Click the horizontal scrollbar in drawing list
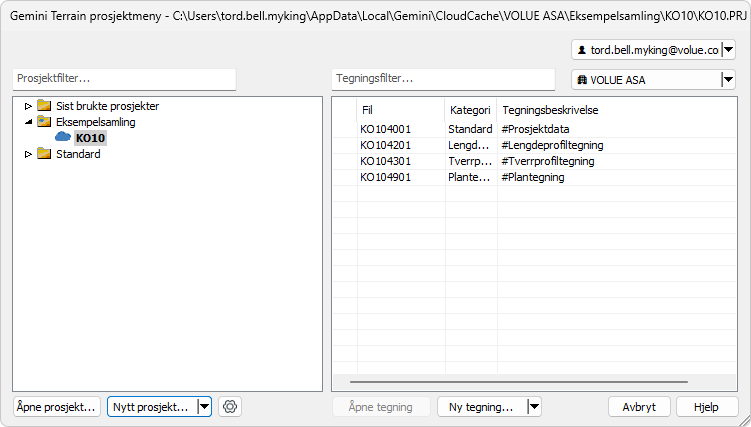Screen dimensions: 751x427 (518, 382)
